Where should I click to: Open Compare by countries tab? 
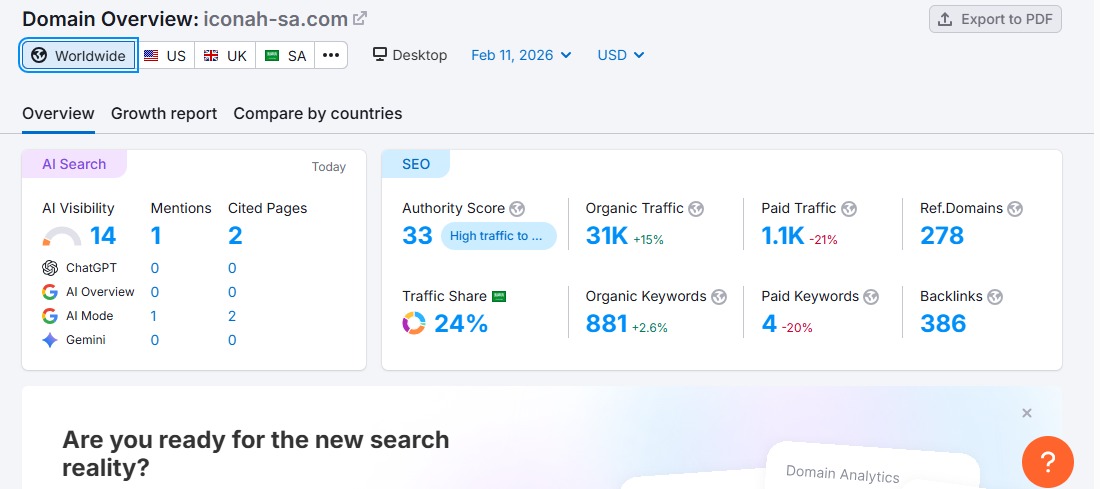[x=318, y=114]
